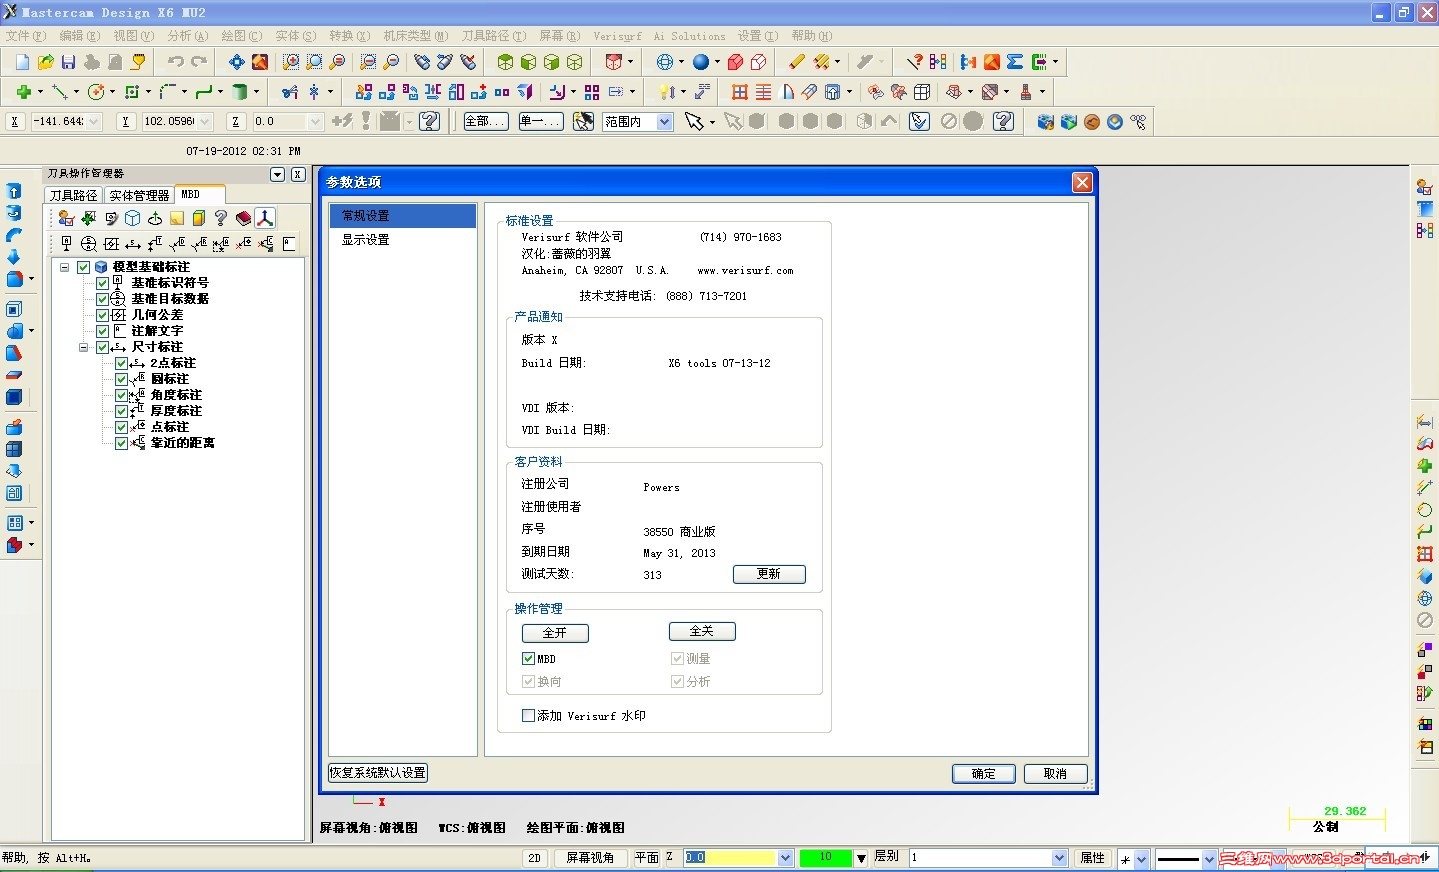This screenshot has height=872, width=1439.
Task: Click the blue sigma statistics icon
Action: [x=1015, y=62]
